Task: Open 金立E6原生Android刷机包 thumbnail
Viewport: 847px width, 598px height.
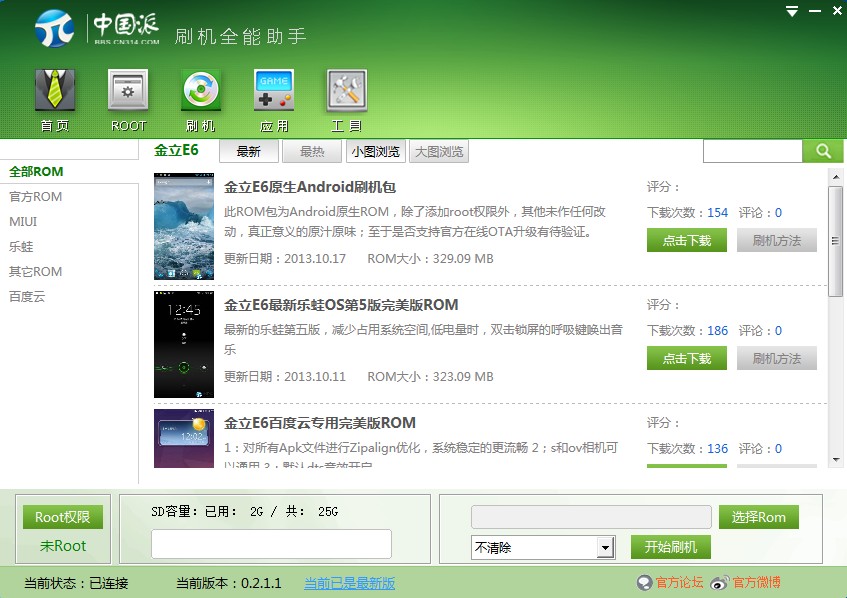Action: click(x=184, y=226)
